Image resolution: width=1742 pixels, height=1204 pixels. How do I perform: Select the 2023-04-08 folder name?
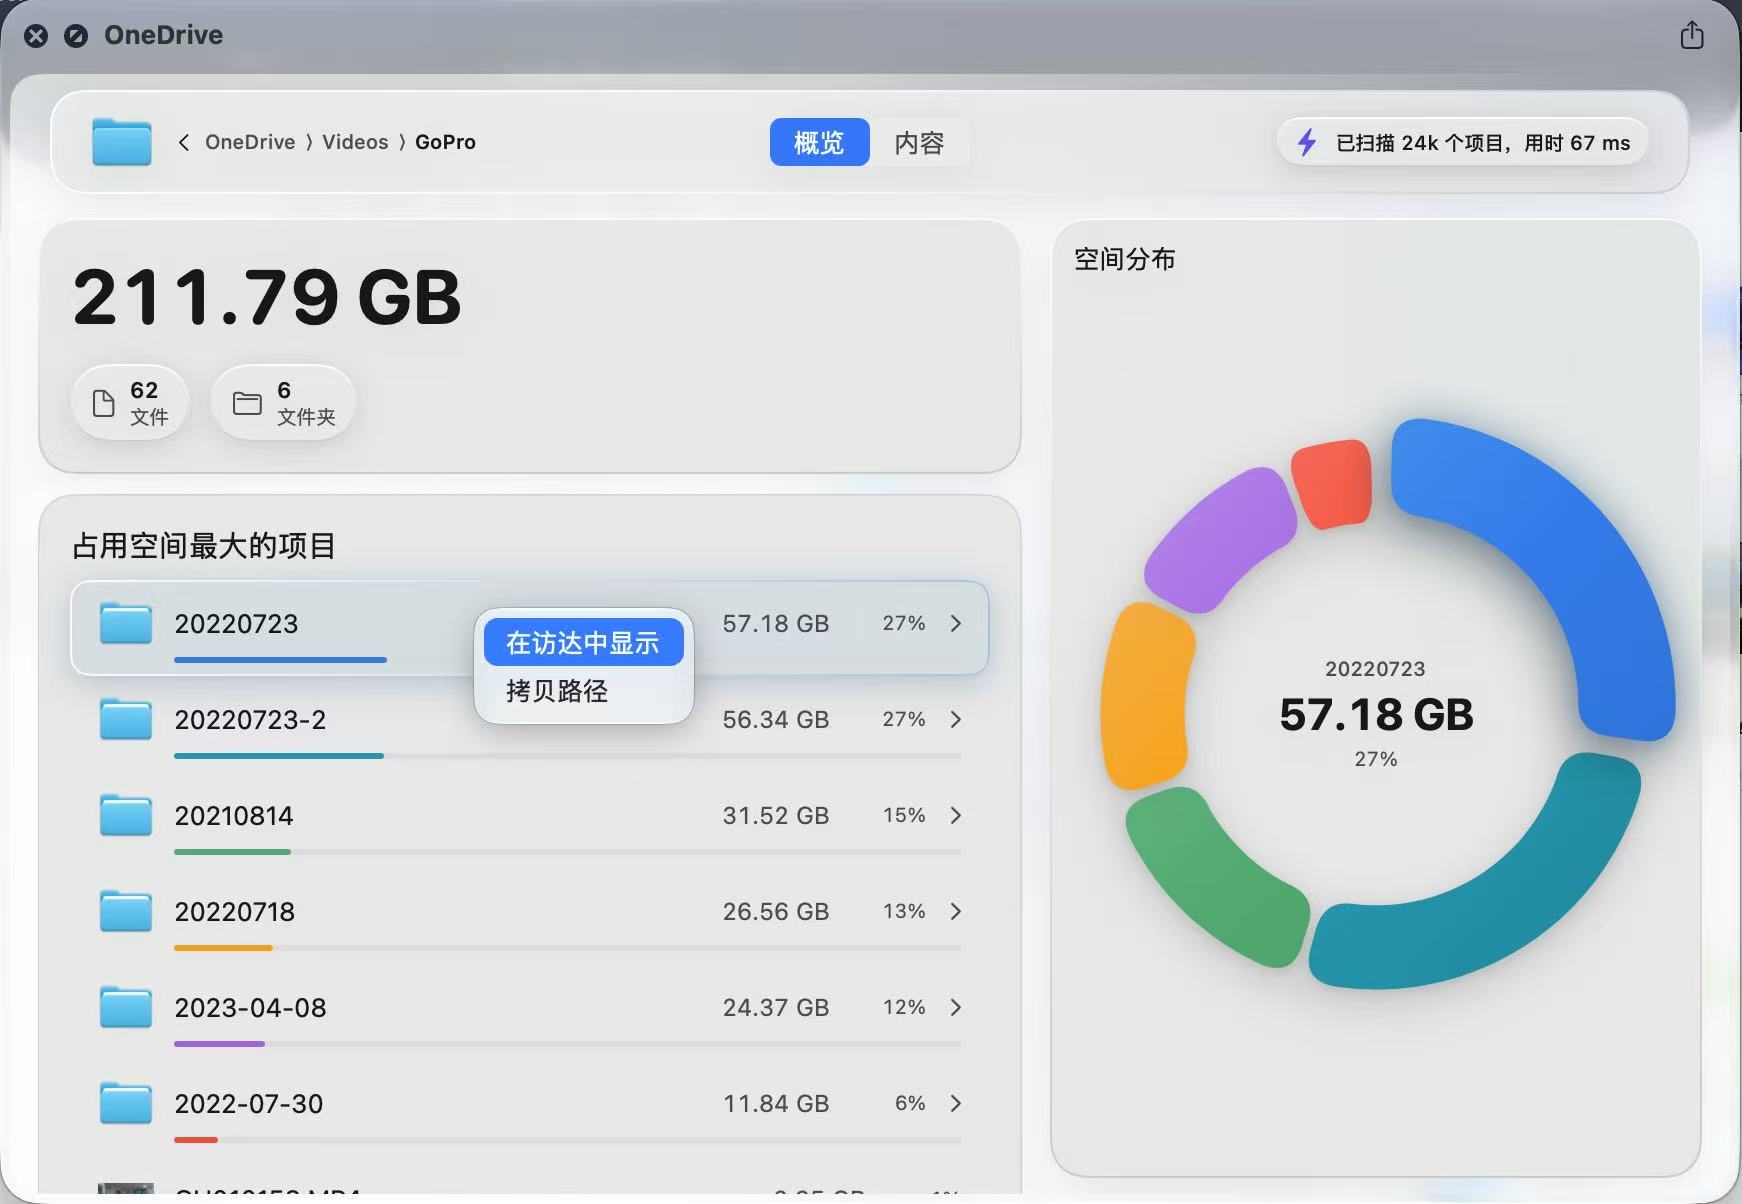250,1008
